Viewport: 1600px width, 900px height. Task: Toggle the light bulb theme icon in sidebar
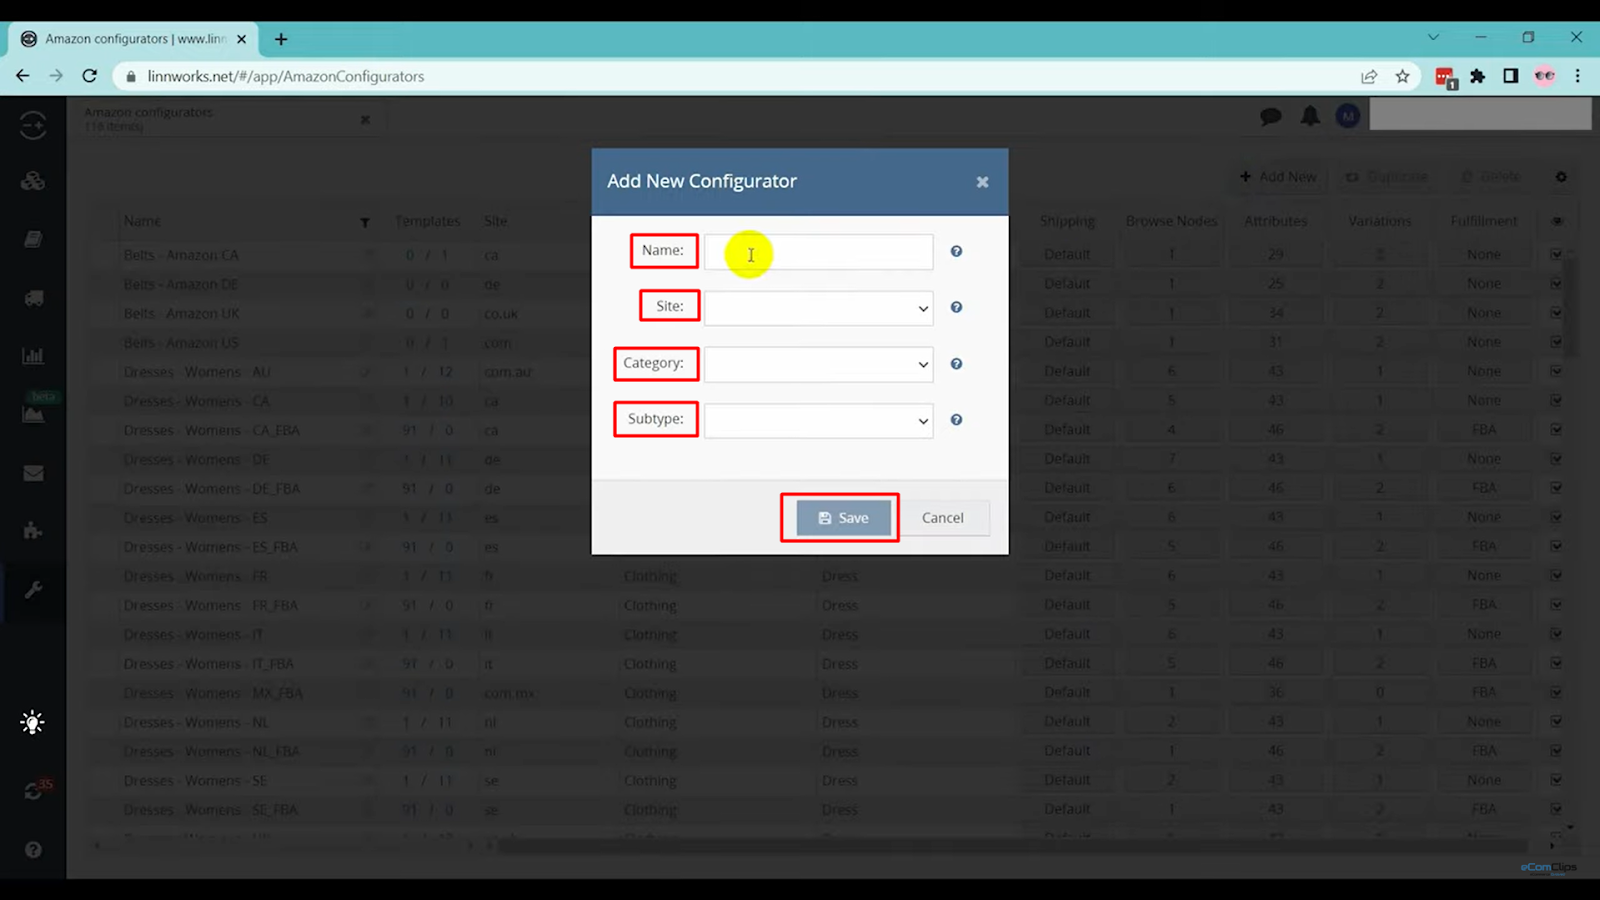[x=32, y=723]
